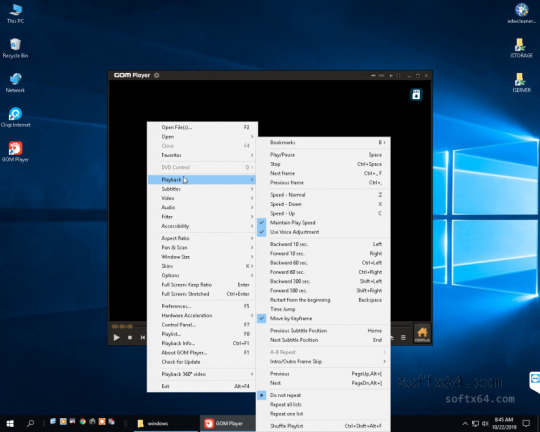Viewport: 540px width, 432px height.
Task: Open the Windows Start menu
Action: (x=10, y=423)
